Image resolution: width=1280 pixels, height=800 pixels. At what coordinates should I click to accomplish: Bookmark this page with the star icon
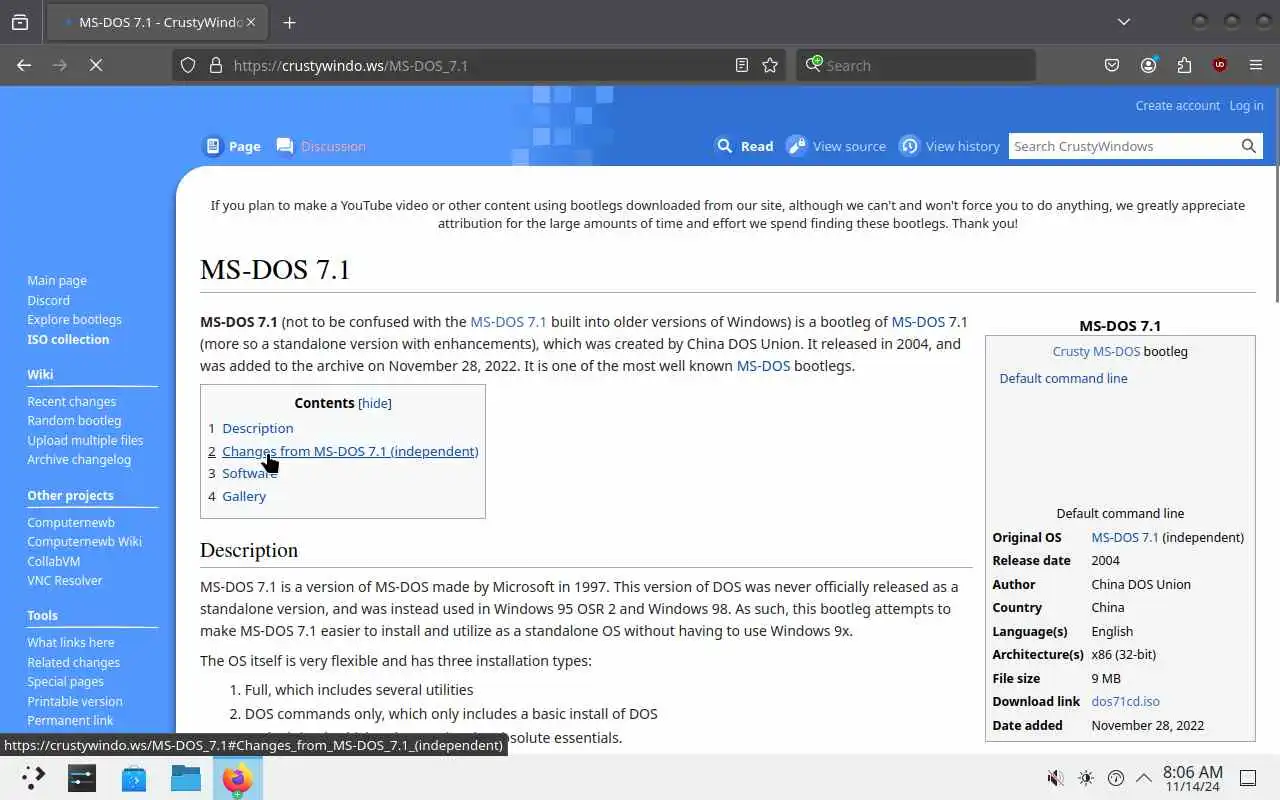point(770,65)
